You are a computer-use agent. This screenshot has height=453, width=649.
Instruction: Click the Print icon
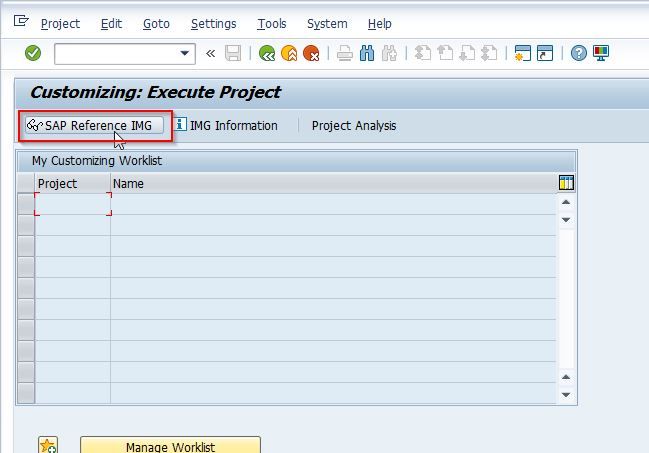tap(344, 53)
